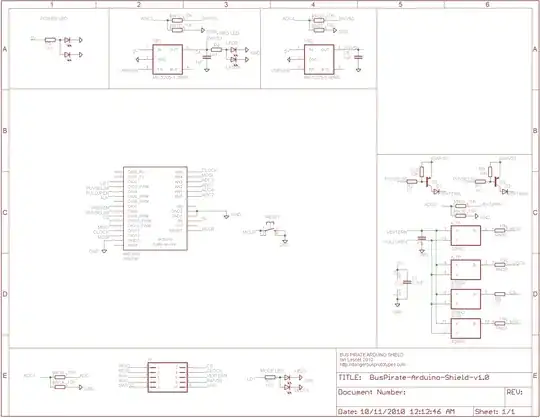The height and width of the screenshot is (418, 540).
Task: Click column marker 6 on the top ruler
Action: (487, 4)
